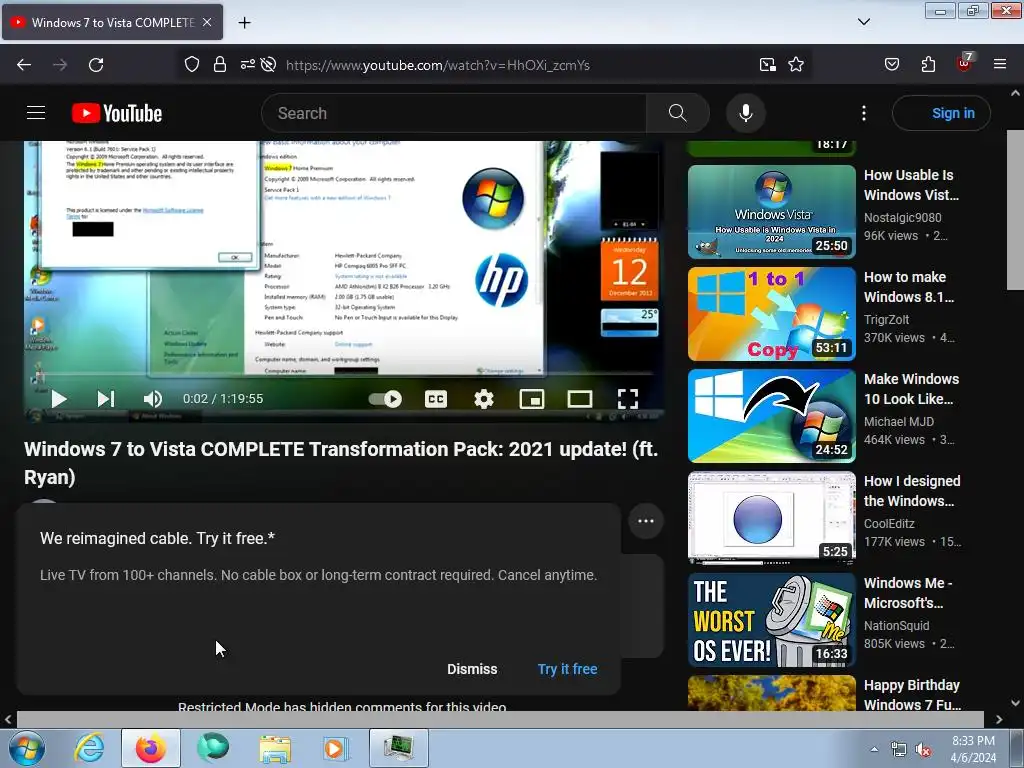This screenshot has width=1024, height=768.
Task: Open the Windows Start orb
Action: 27,748
